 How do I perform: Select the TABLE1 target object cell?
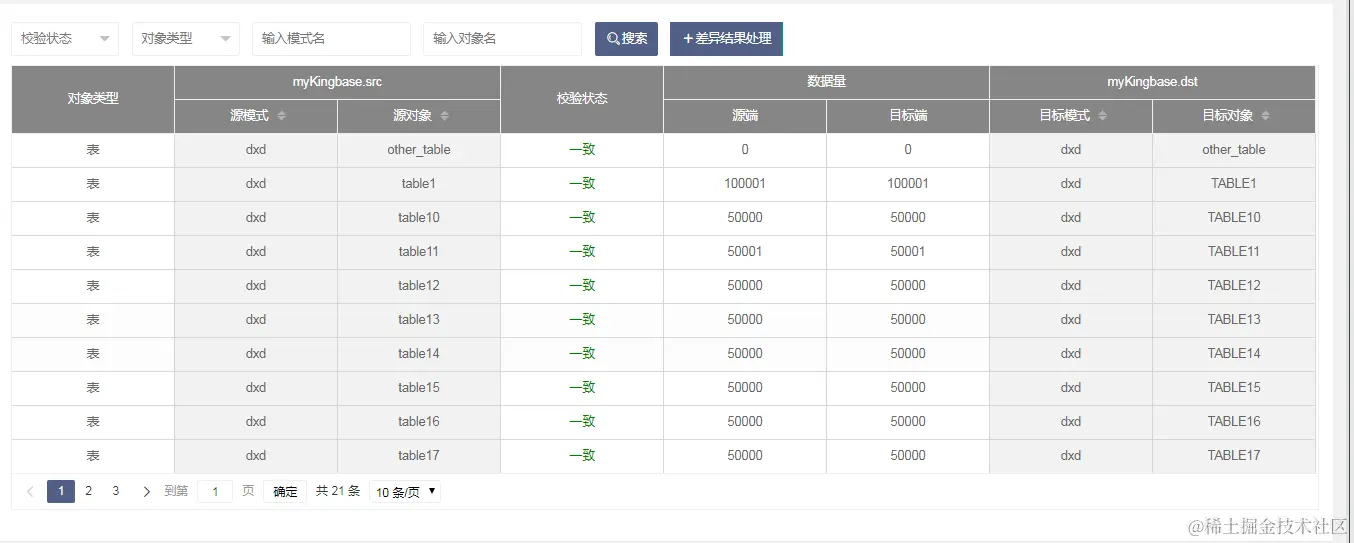tap(1234, 184)
